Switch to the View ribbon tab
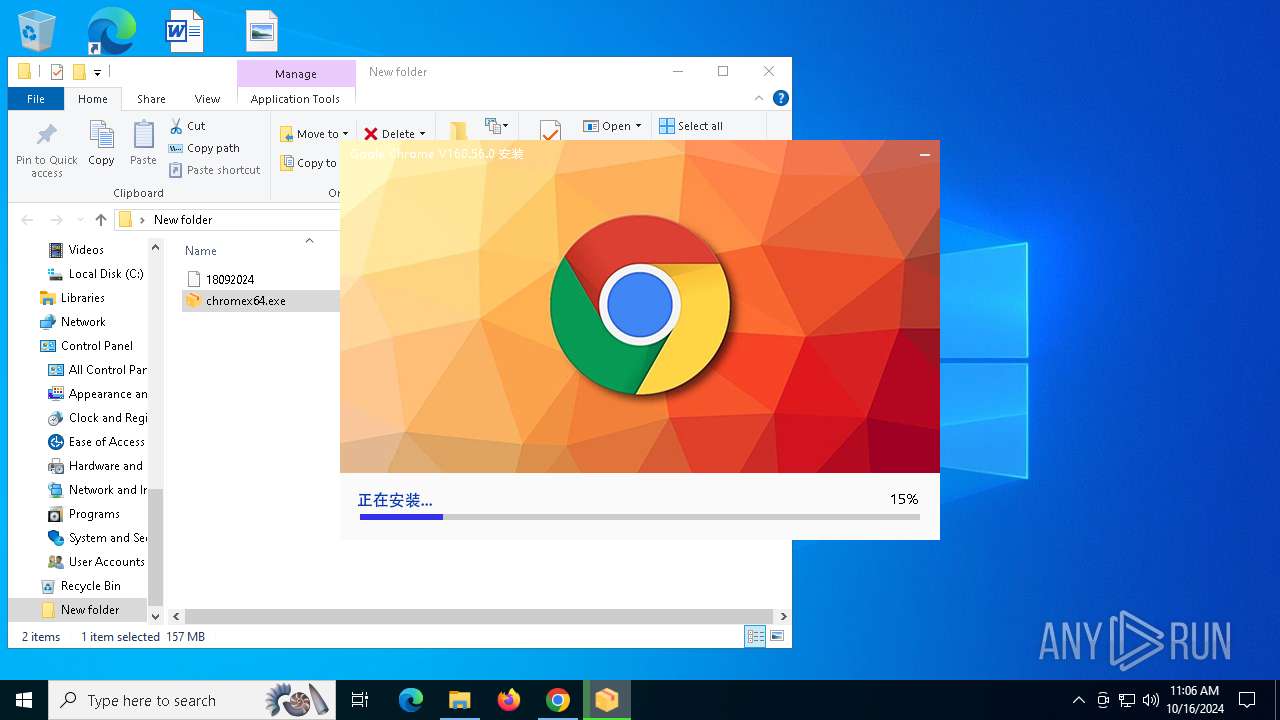The height and width of the screenshot is (720, 1280). click(x=207, y=99)
